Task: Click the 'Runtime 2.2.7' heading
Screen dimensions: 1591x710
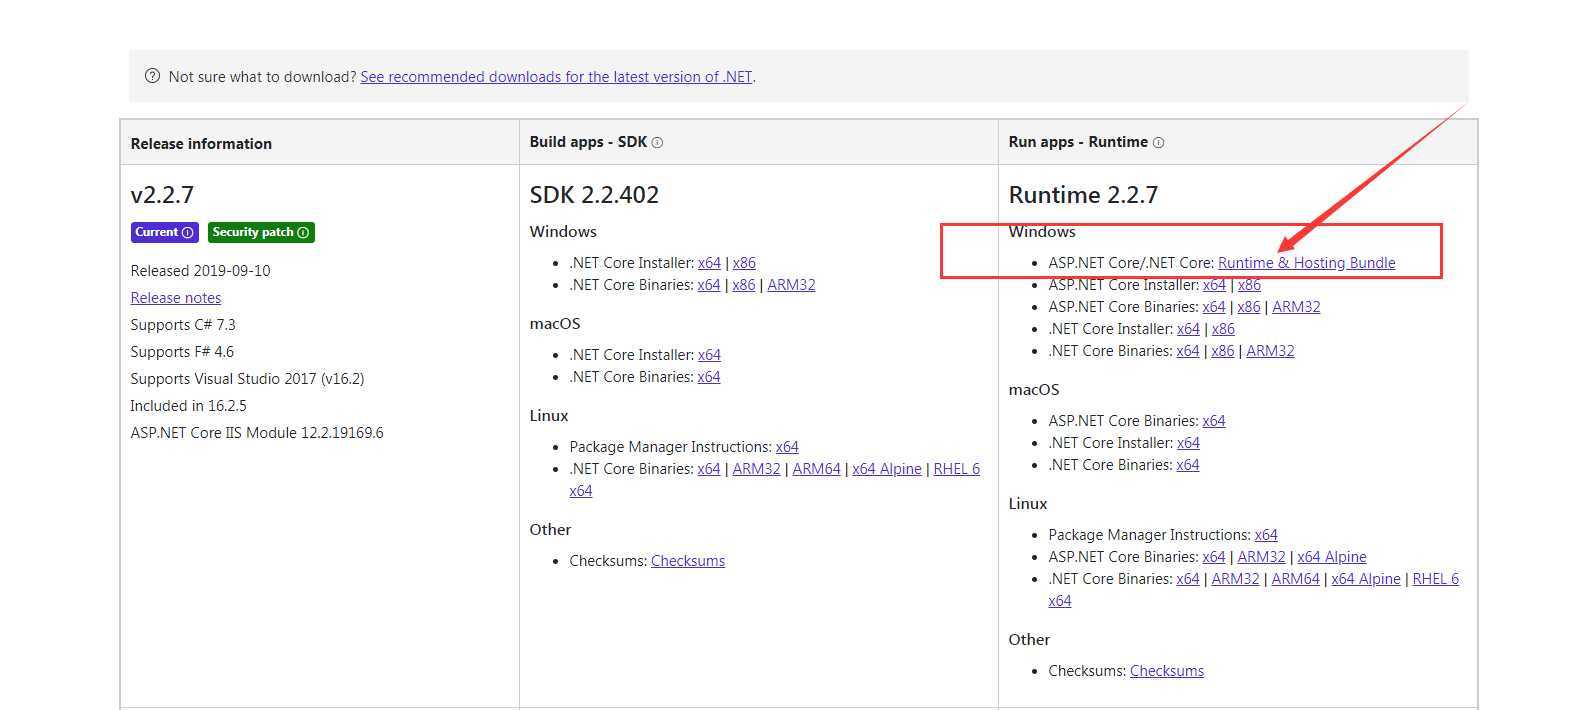Action: [1083, 195]
